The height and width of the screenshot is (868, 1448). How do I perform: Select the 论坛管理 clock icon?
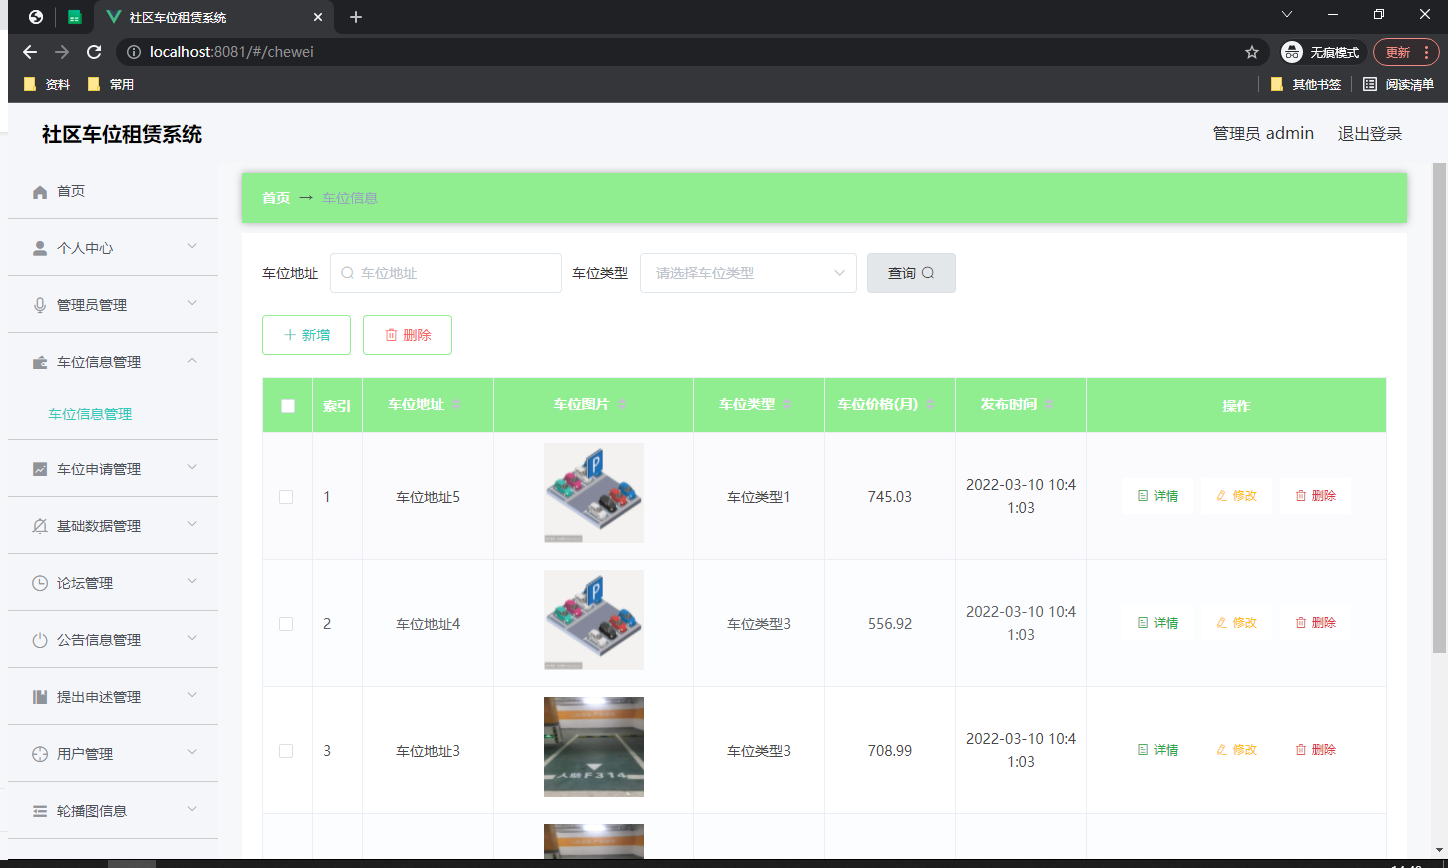(x=40, y=581)
